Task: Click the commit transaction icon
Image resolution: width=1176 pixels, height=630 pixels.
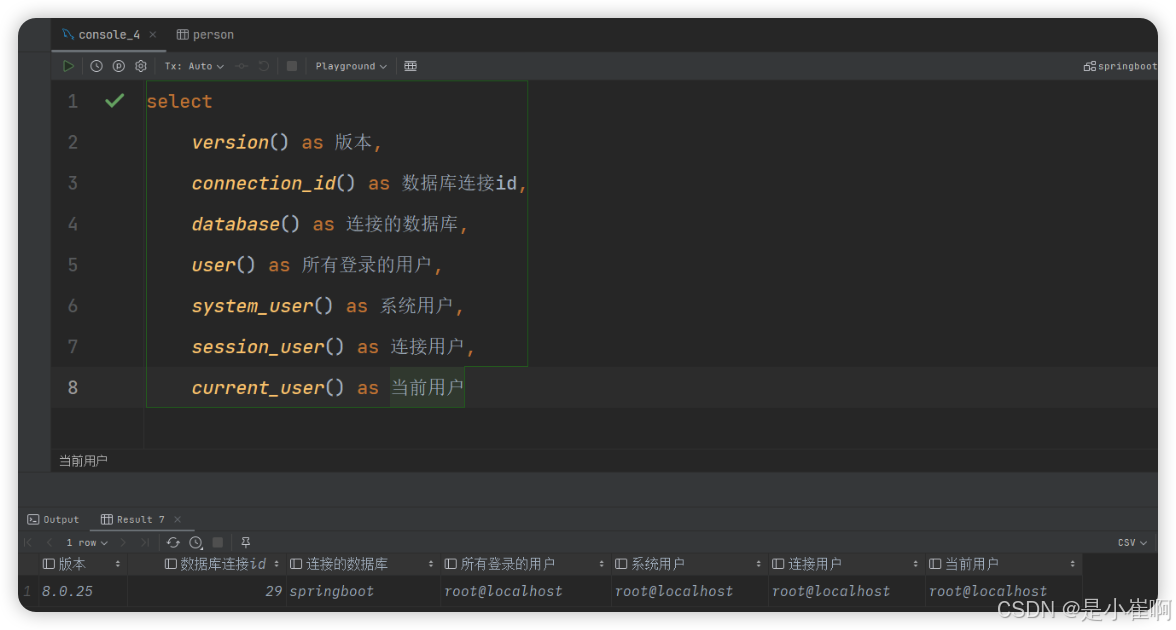Action: pos(241,66)
